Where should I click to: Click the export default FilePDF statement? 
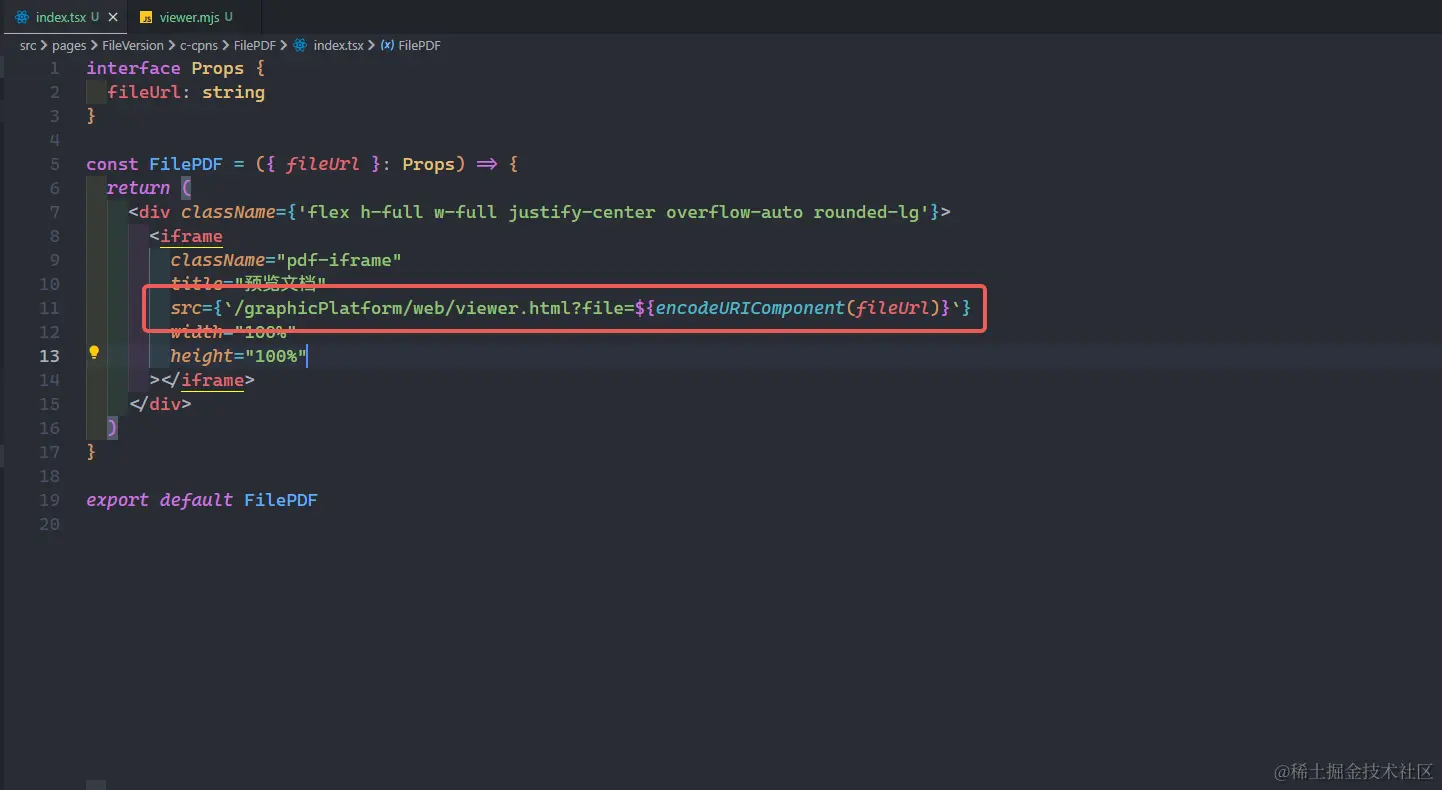pyautogui.click(x=200, y=500)
